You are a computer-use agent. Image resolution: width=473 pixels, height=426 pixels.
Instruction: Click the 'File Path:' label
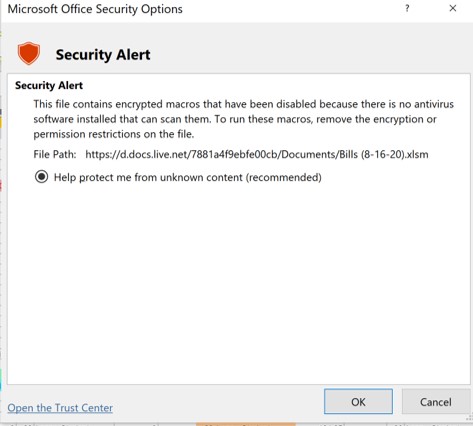coord(55,154)
